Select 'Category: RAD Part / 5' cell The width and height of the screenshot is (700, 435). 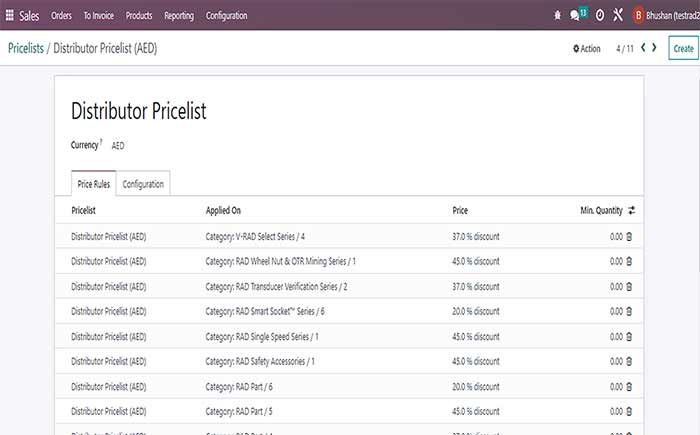click(x=239, y=411)
